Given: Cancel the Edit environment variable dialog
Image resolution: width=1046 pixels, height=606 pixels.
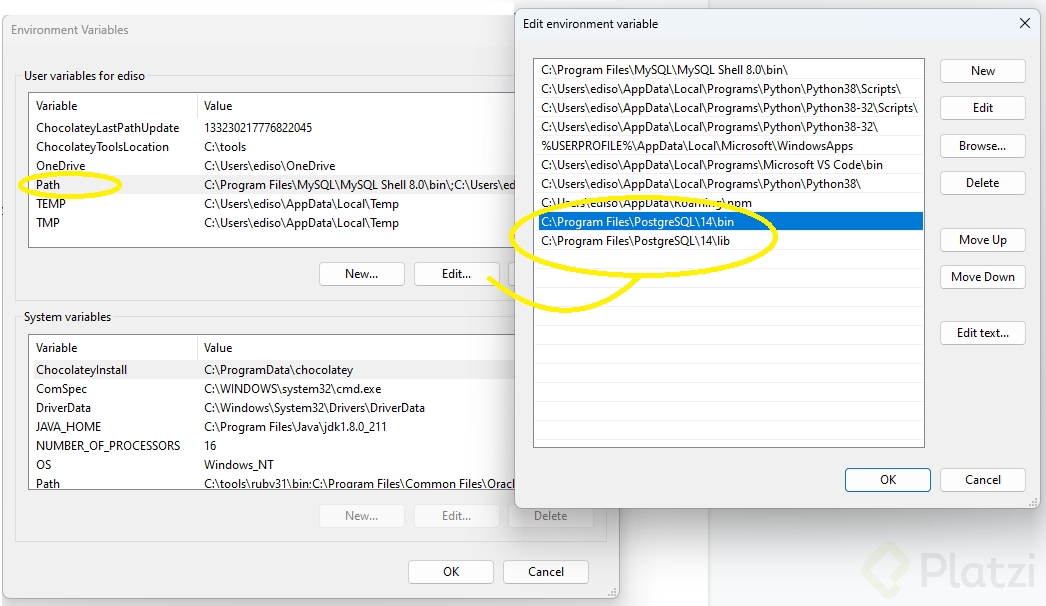Looking at the screenshot, I should coord(983,480).
